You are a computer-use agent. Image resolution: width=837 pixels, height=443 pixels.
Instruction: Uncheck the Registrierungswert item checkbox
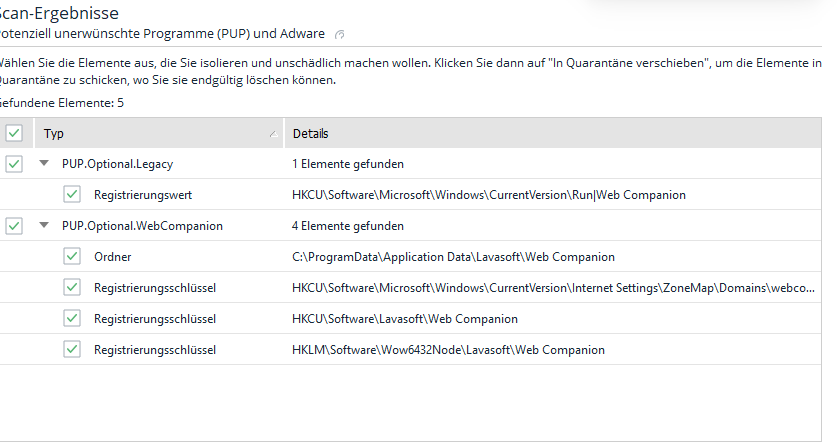tap(72, 195)
